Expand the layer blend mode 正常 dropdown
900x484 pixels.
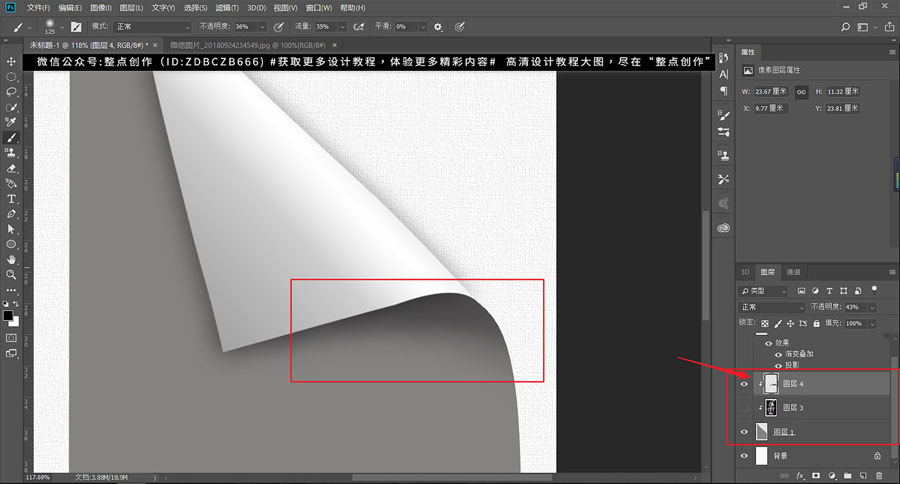pyautogui.click(x=769, y=307)
